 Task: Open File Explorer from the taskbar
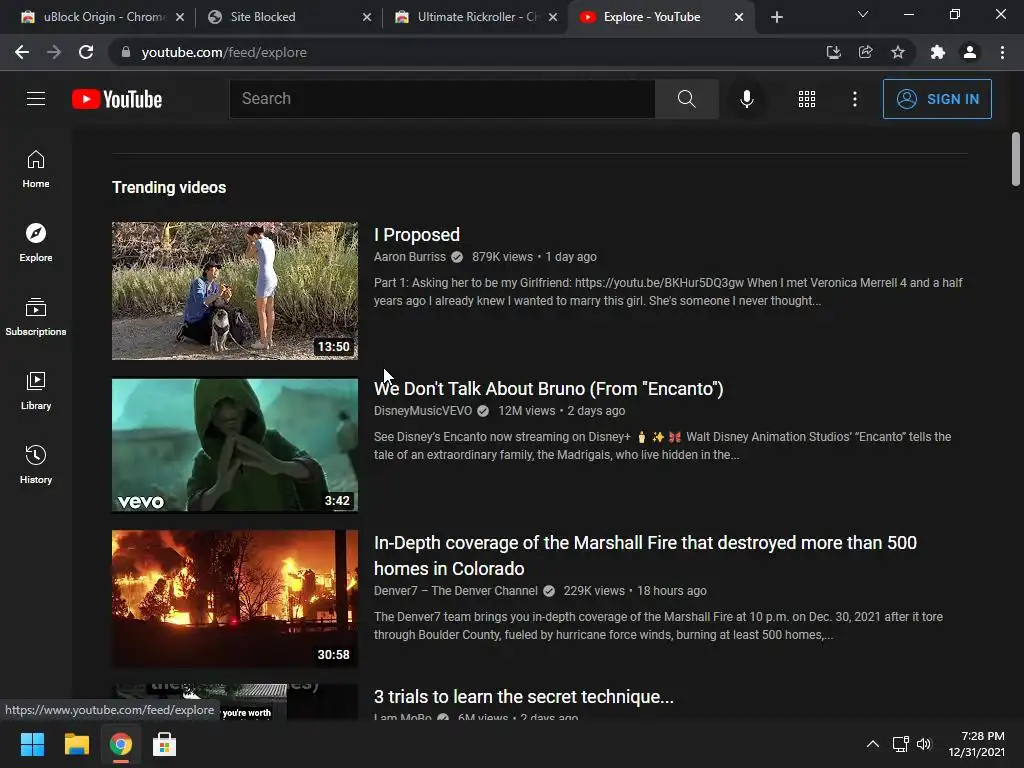[x=76, y=744]
